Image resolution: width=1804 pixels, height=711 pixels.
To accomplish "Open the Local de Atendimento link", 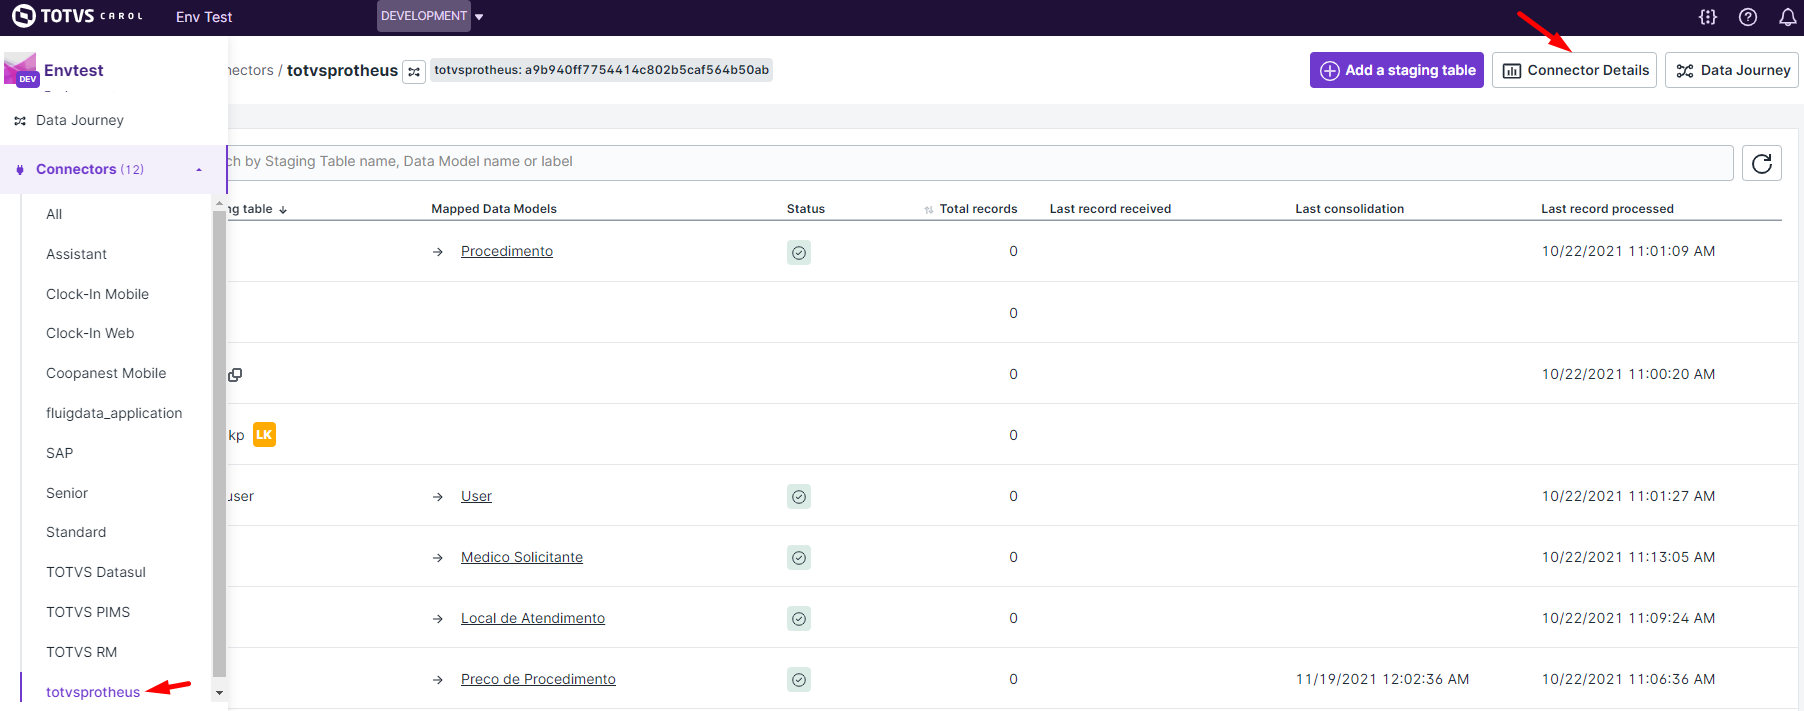I will [533, 618].
